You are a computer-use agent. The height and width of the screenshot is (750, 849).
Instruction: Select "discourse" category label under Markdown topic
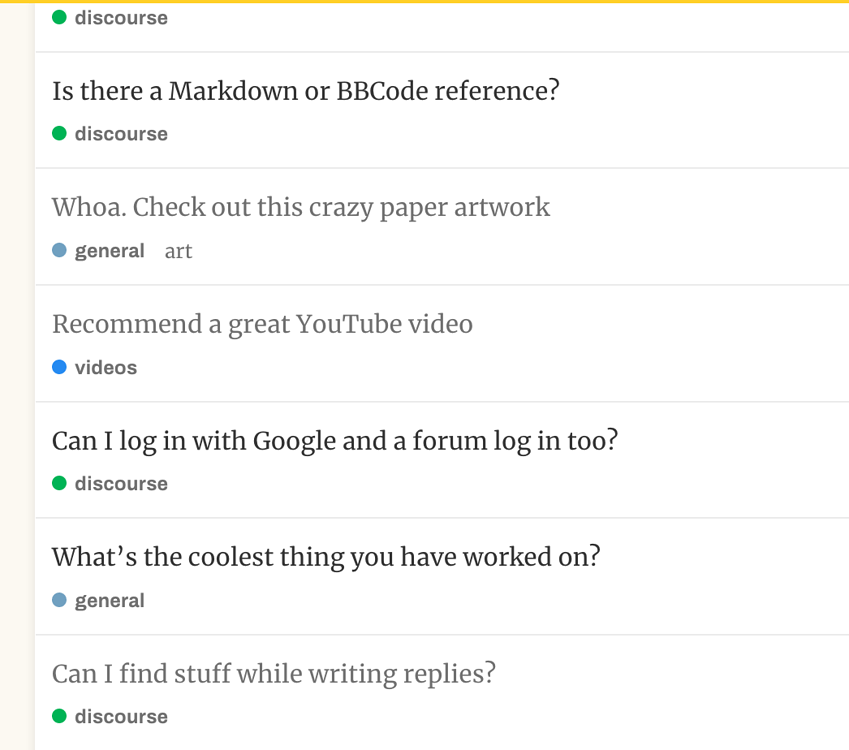click(x=121, y=134)
